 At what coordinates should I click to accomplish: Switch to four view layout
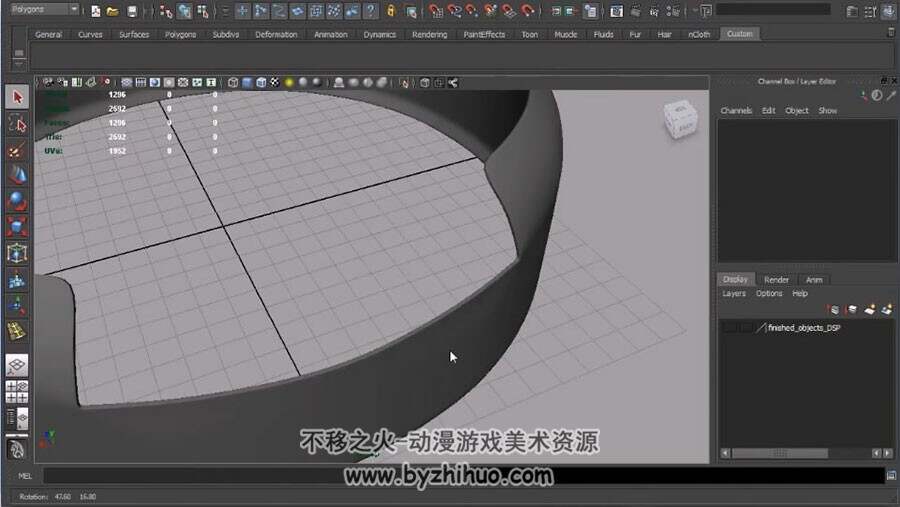click(17, 392)
